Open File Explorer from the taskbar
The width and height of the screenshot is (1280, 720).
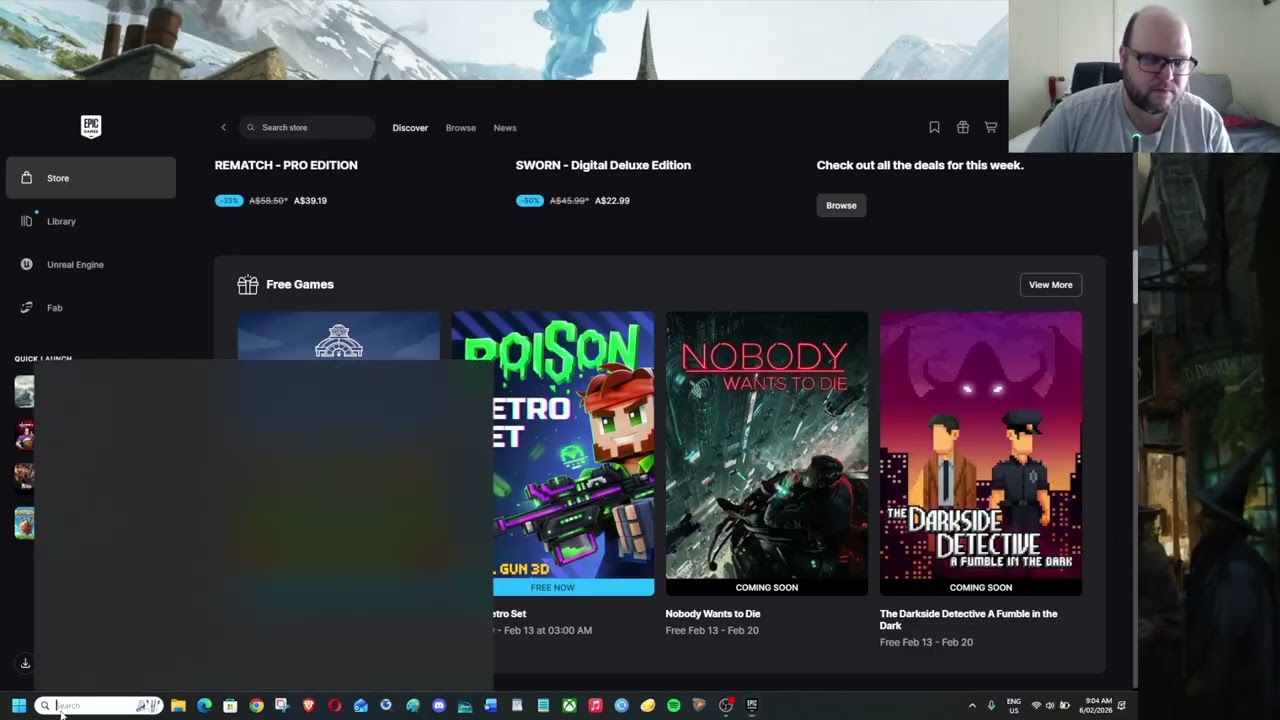(x=178, y=706)
